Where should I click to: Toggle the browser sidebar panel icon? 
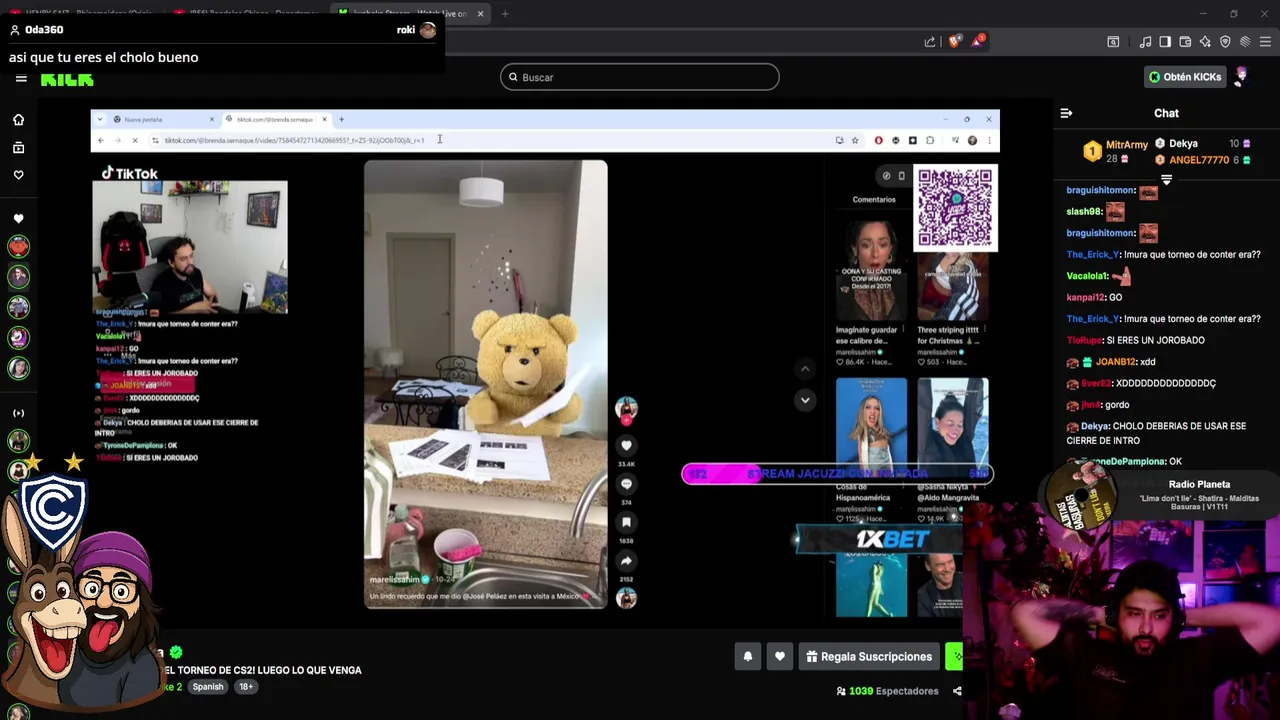pyautogui.click(x=1165, y=41)
